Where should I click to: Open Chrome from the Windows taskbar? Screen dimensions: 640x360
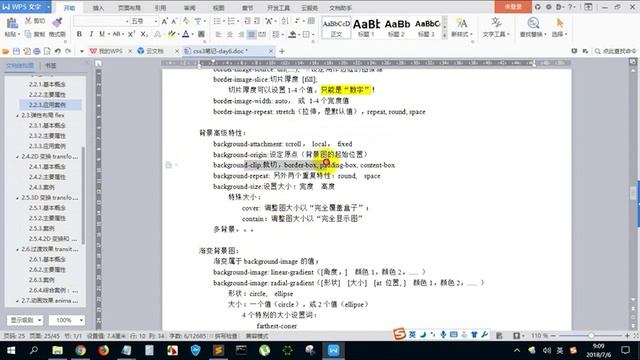click(x=80, y=350)
